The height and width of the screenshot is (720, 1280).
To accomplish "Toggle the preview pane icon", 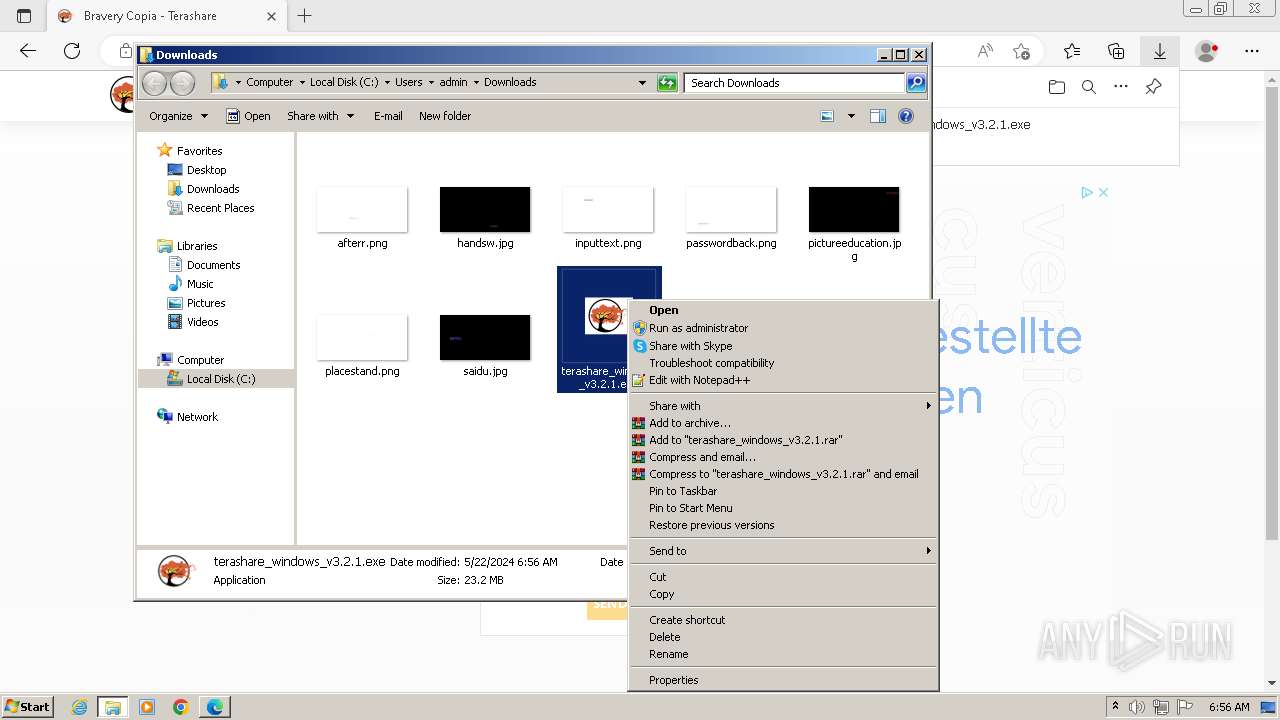I will (878, 116).
